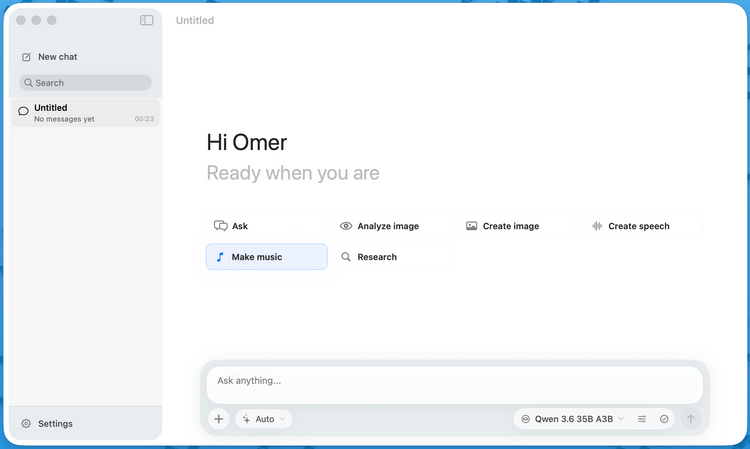Open the Auto mode dropdown
The height and width of the screenshot is (449, 750).
264,419
